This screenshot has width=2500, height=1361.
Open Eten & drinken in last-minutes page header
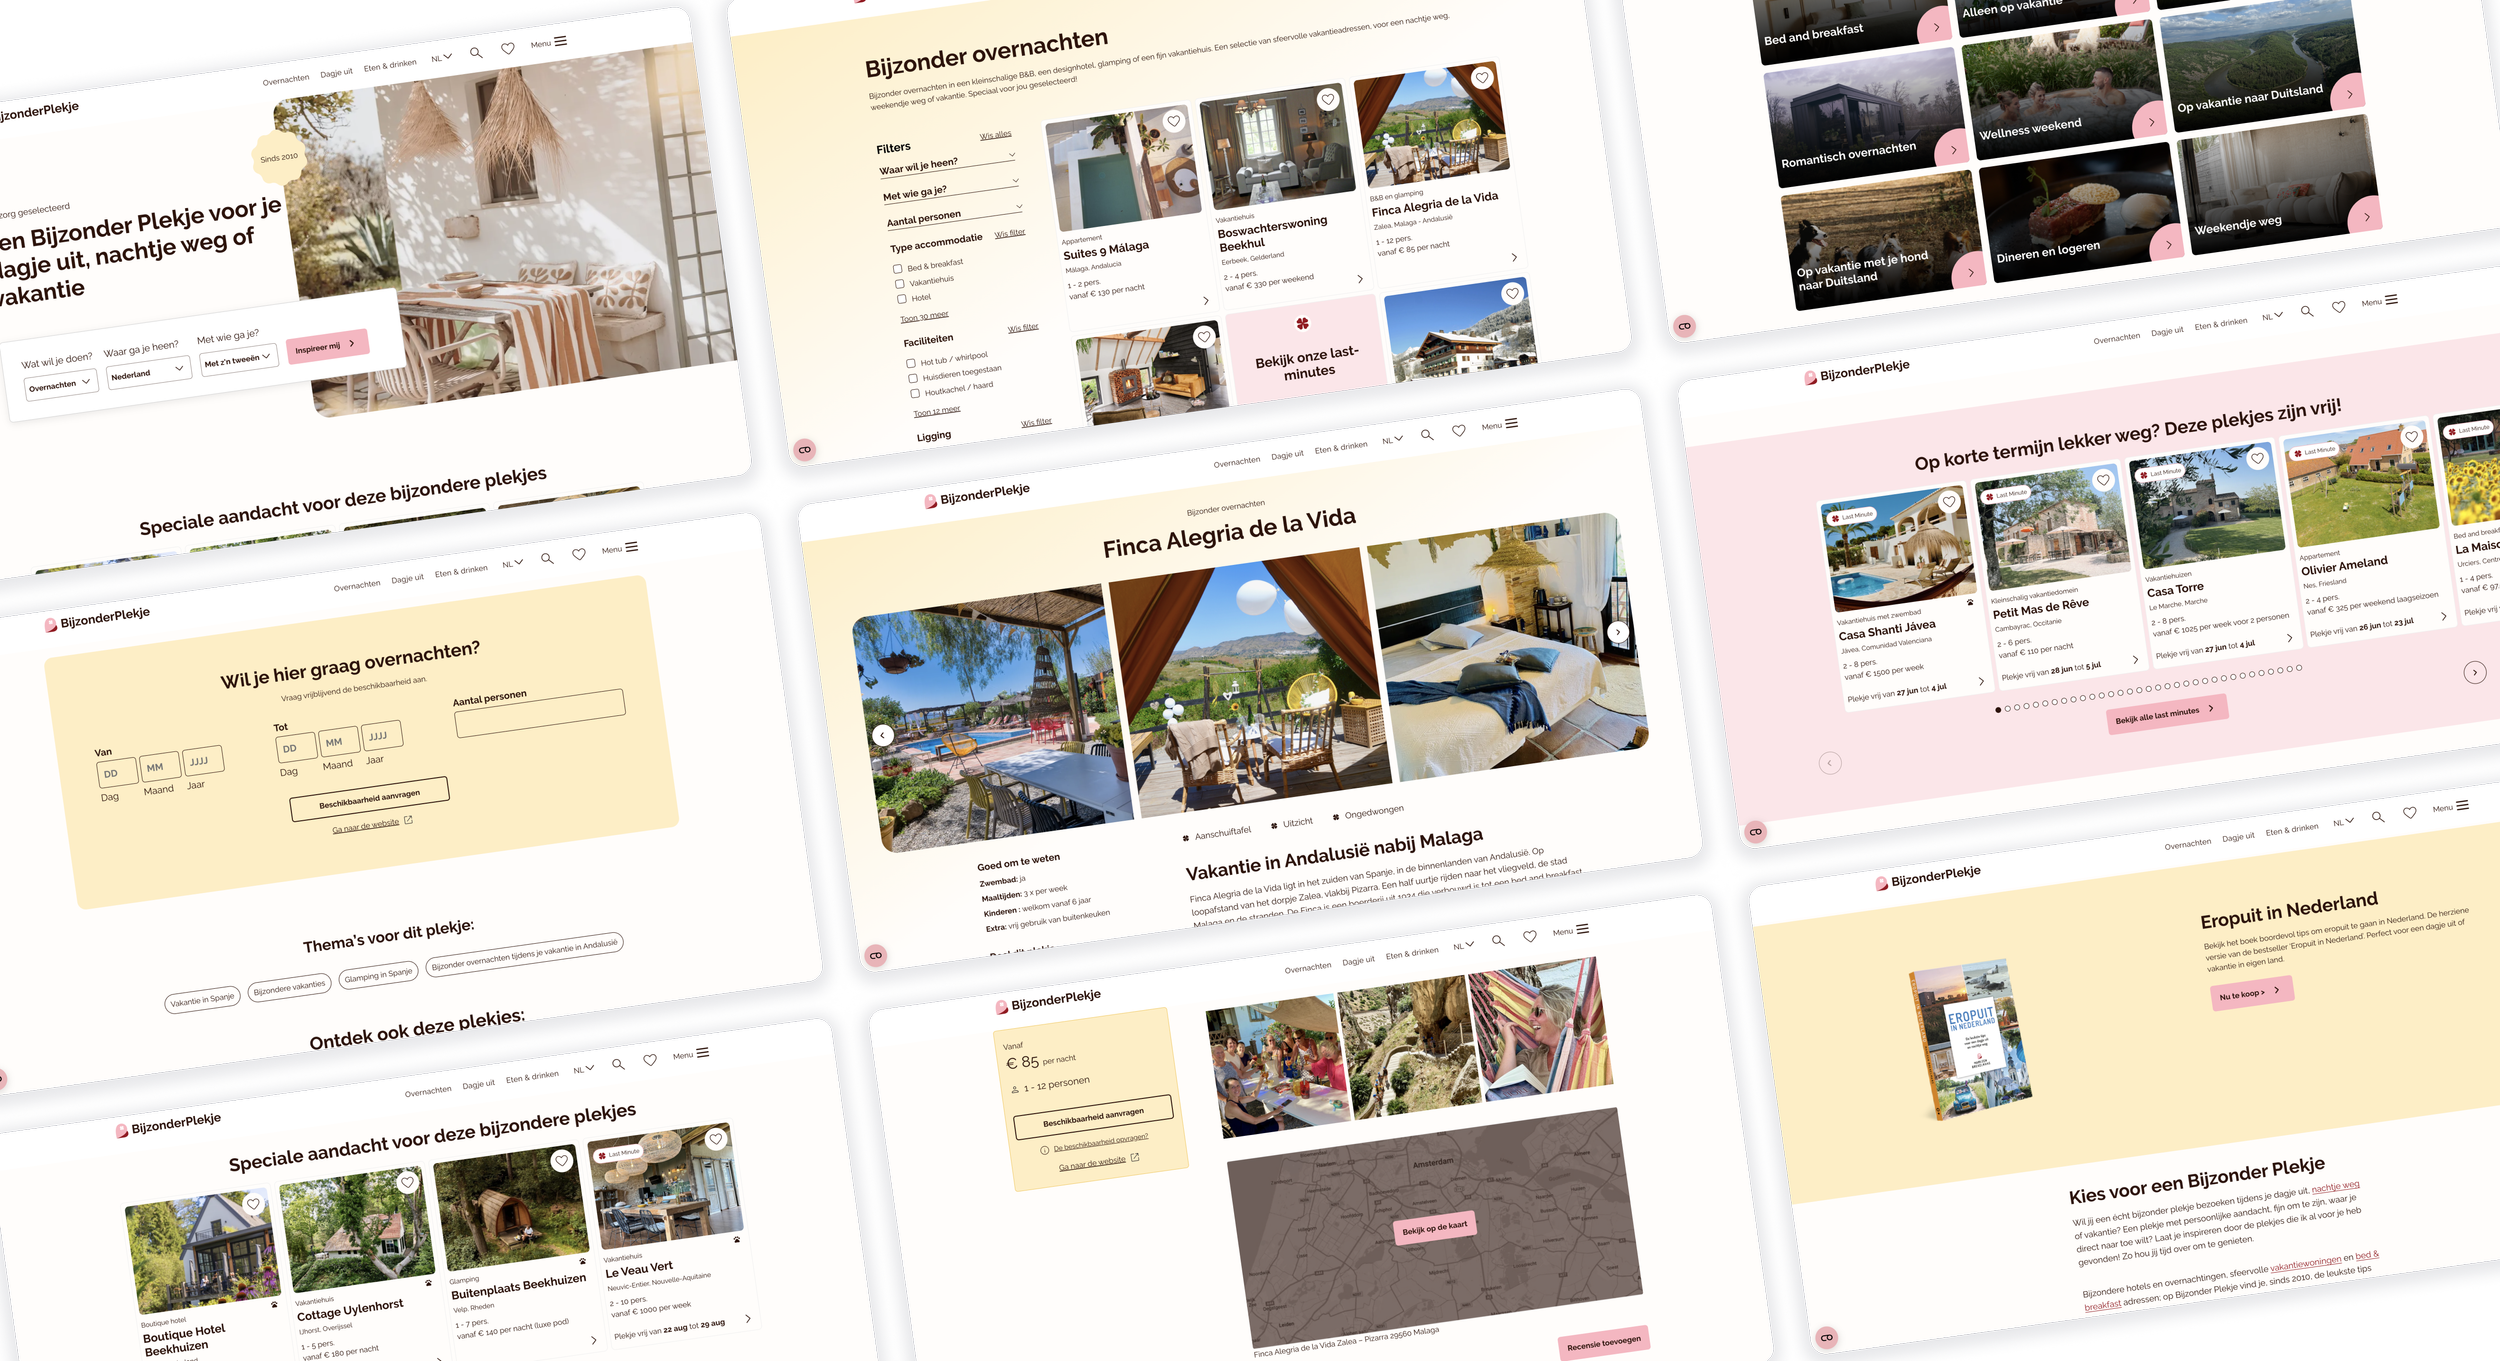[2220, 323]
